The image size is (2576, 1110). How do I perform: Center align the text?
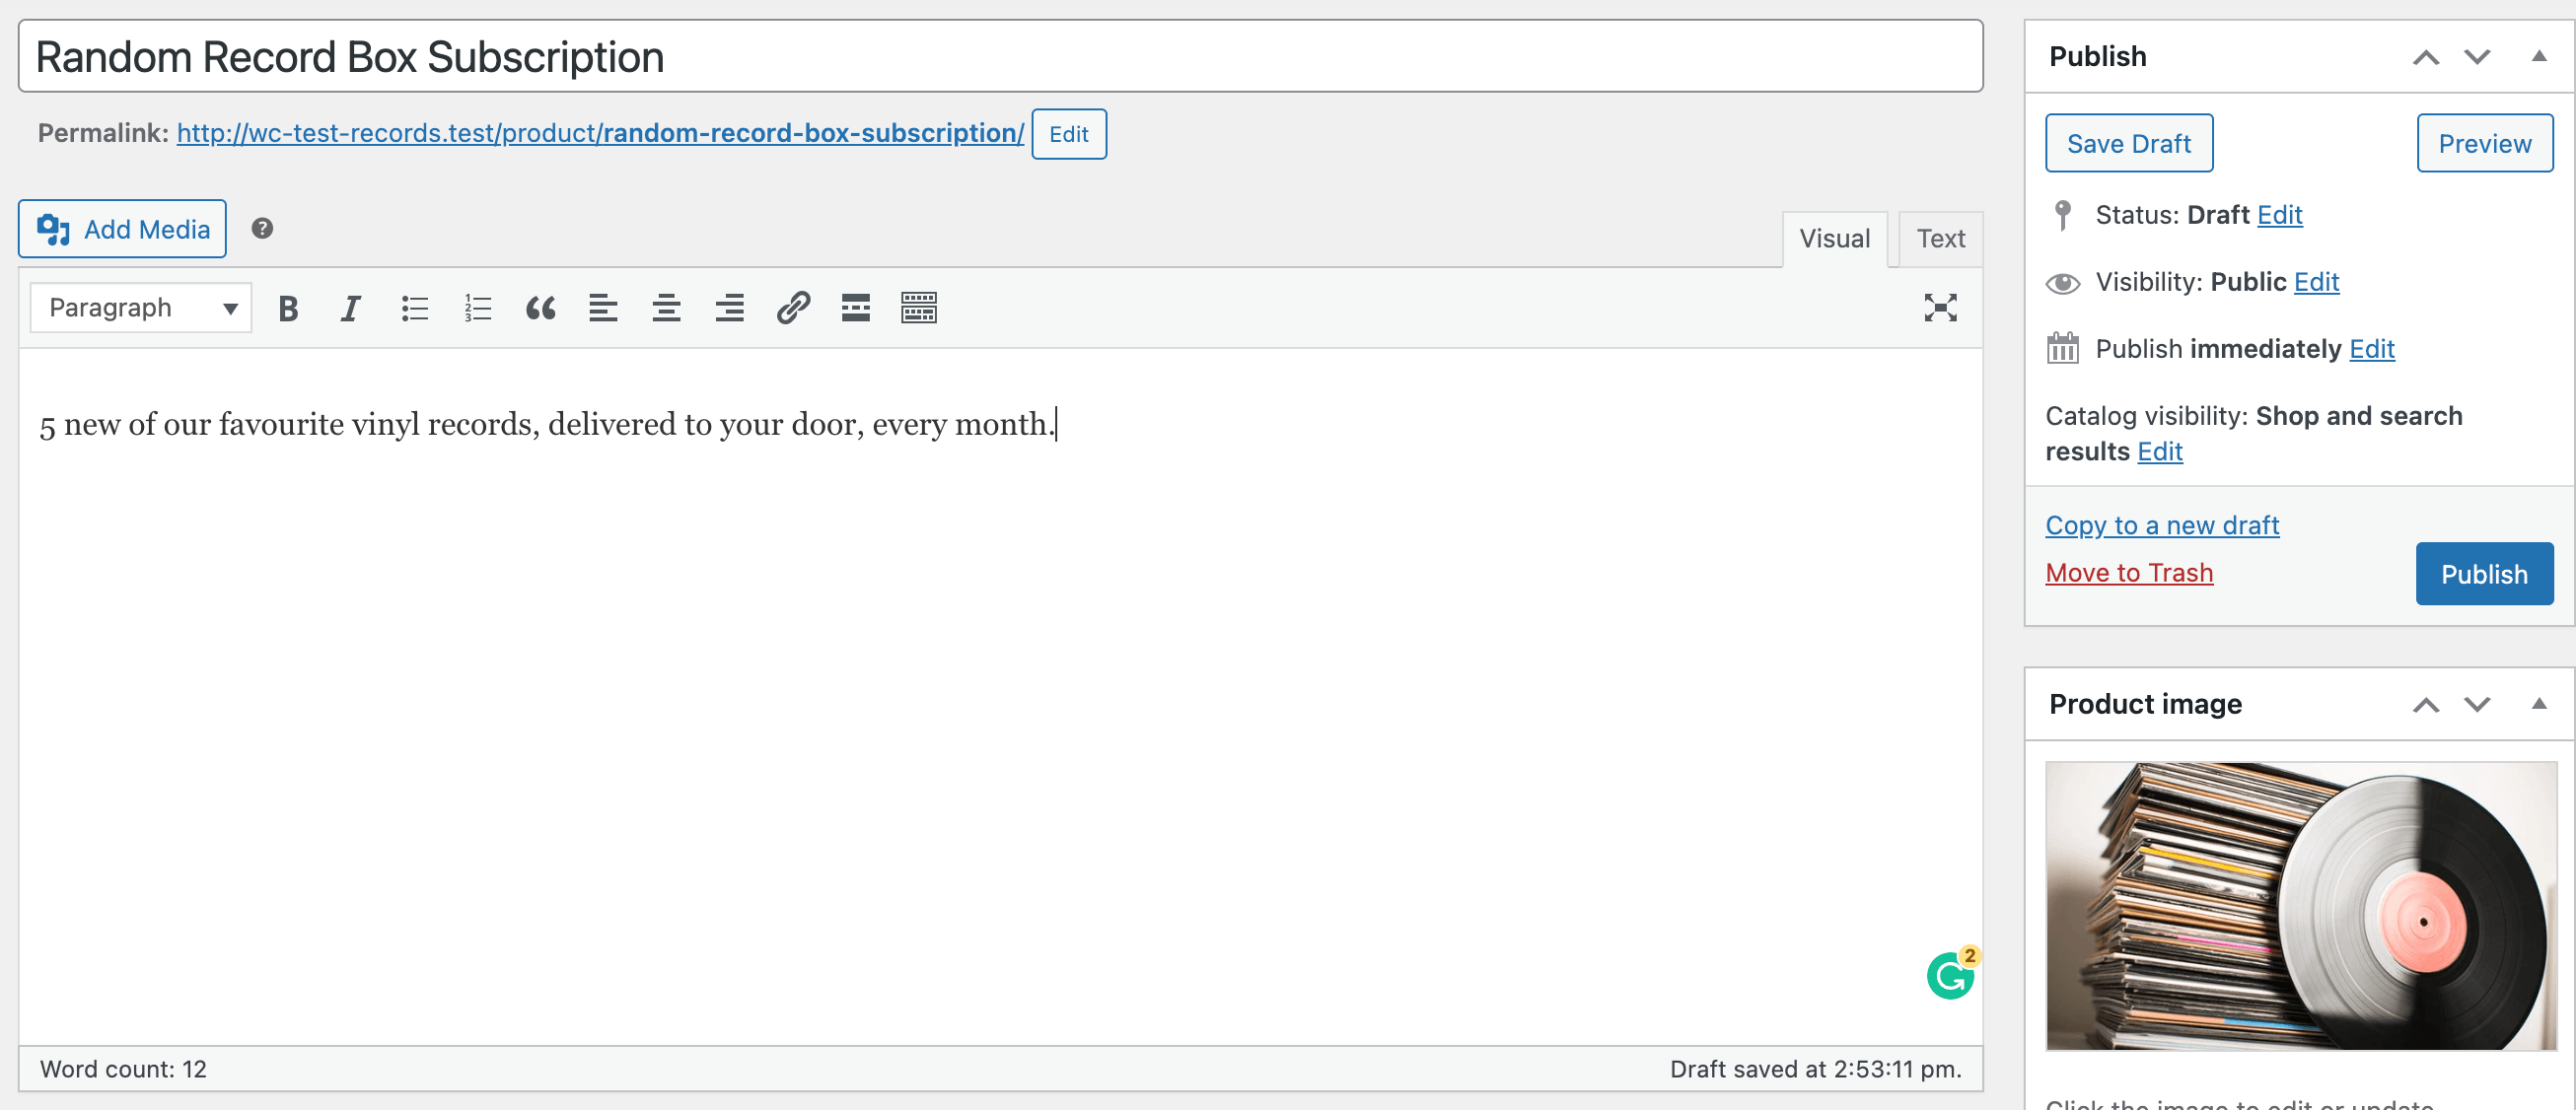click(666, 308)
